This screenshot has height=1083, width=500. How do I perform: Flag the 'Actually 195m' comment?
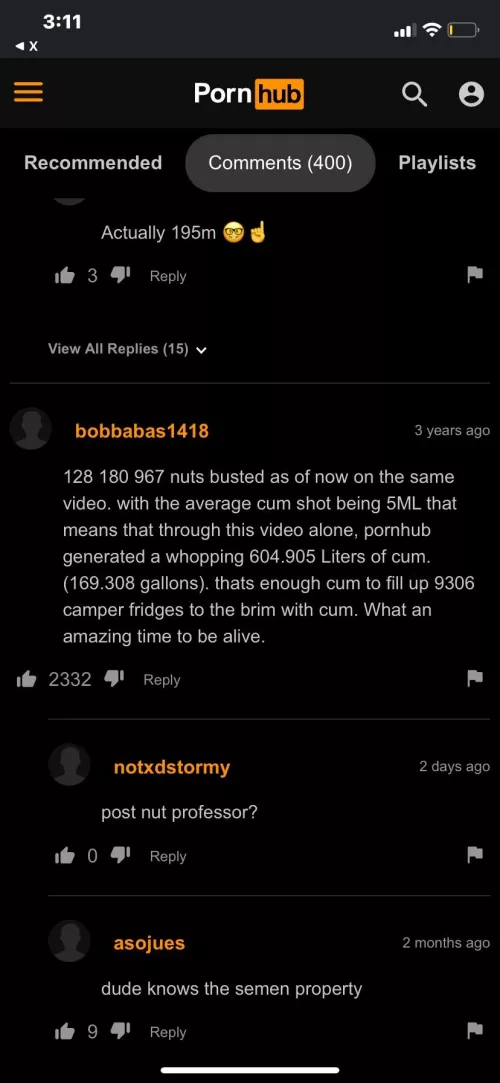[474, 276]
